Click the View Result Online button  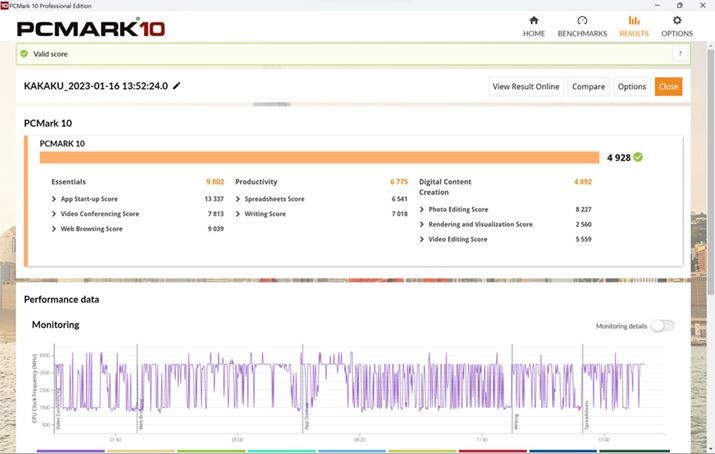[526, 87]
